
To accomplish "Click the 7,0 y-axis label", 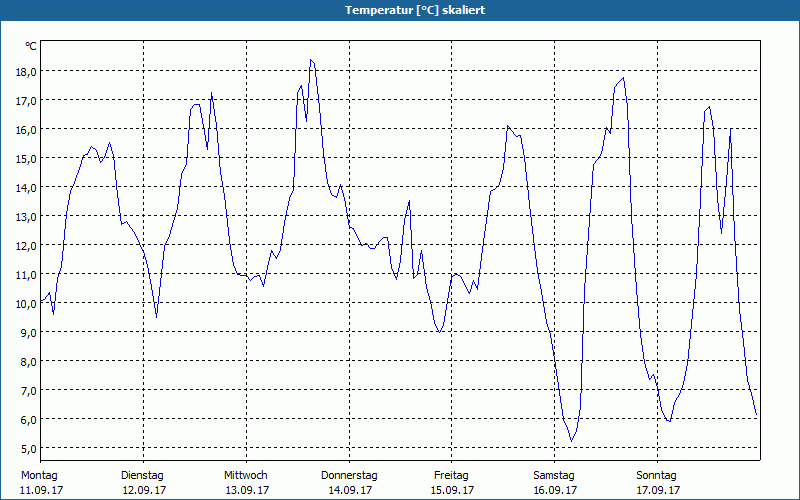I will [x=28, y=392].
